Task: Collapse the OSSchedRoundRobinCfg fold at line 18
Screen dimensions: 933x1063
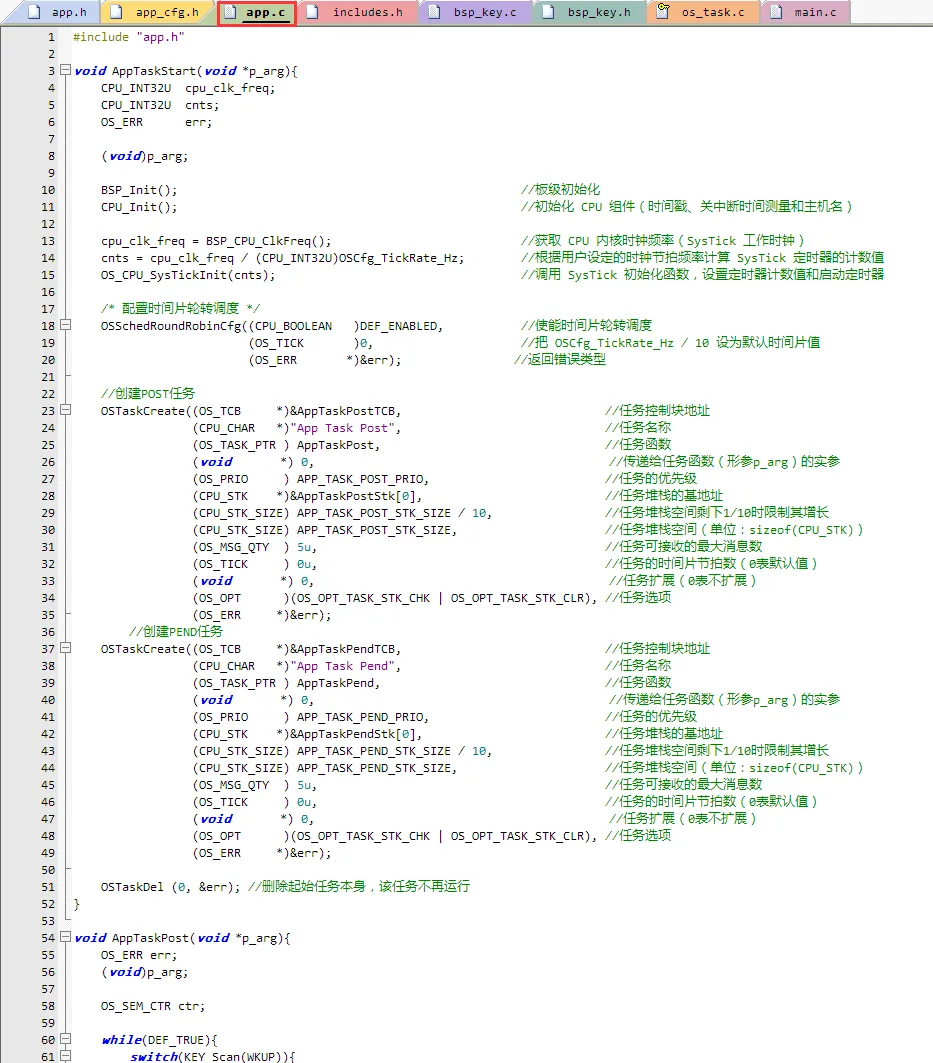Action: [66, 326]
